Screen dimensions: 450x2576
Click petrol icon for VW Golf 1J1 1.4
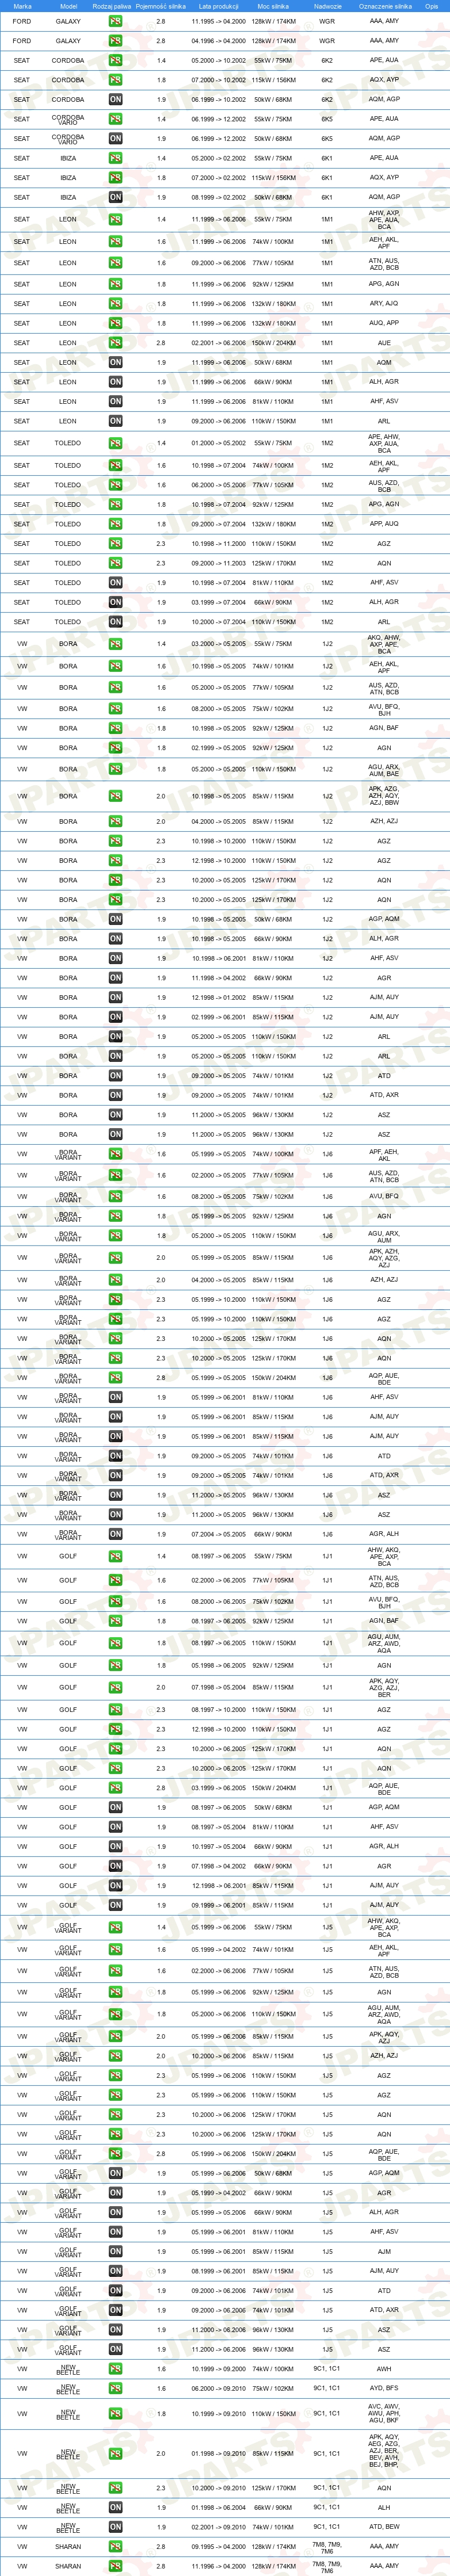pos(116,1556)
